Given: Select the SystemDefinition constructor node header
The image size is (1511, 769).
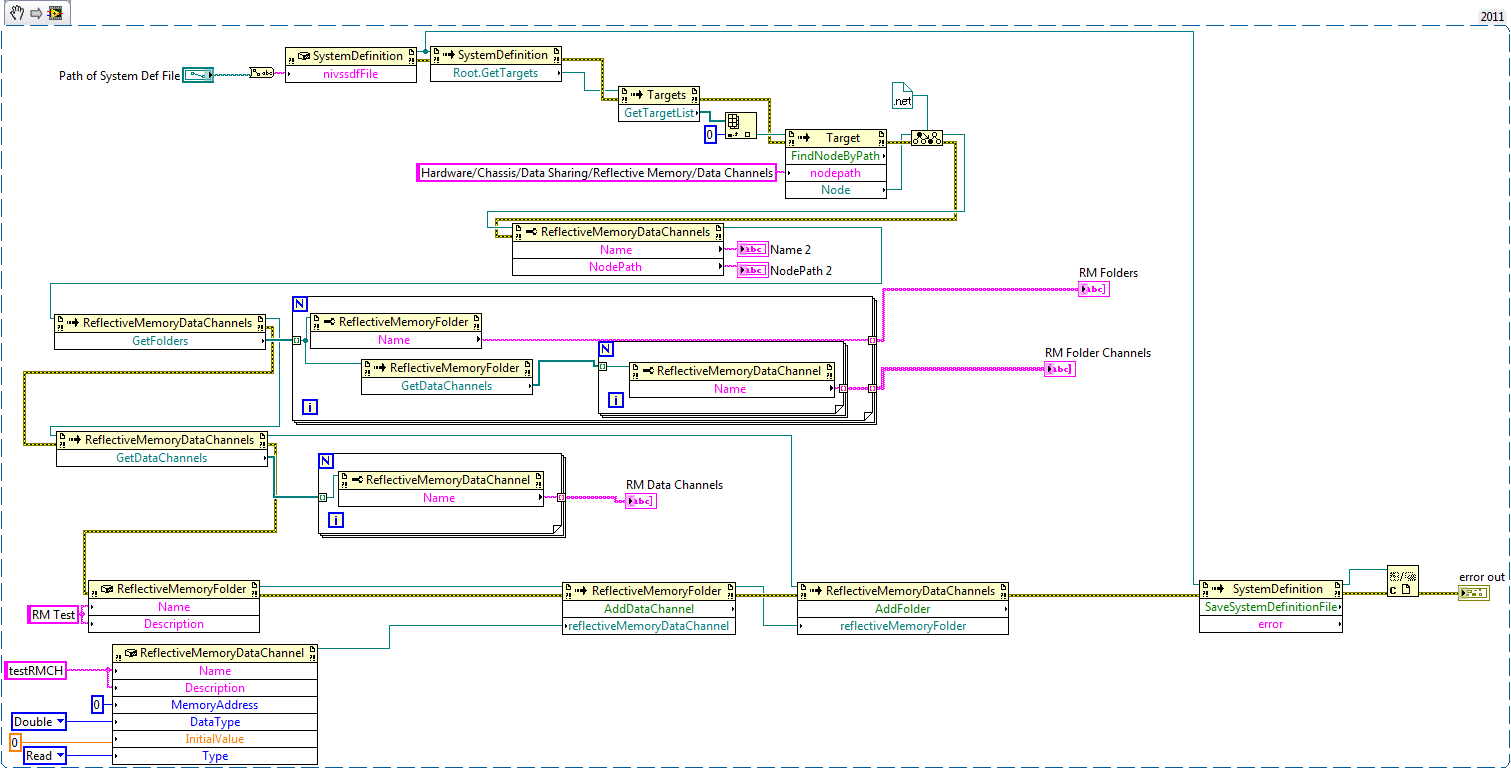Looking at the screenshot, I should [x=351, y=56].
